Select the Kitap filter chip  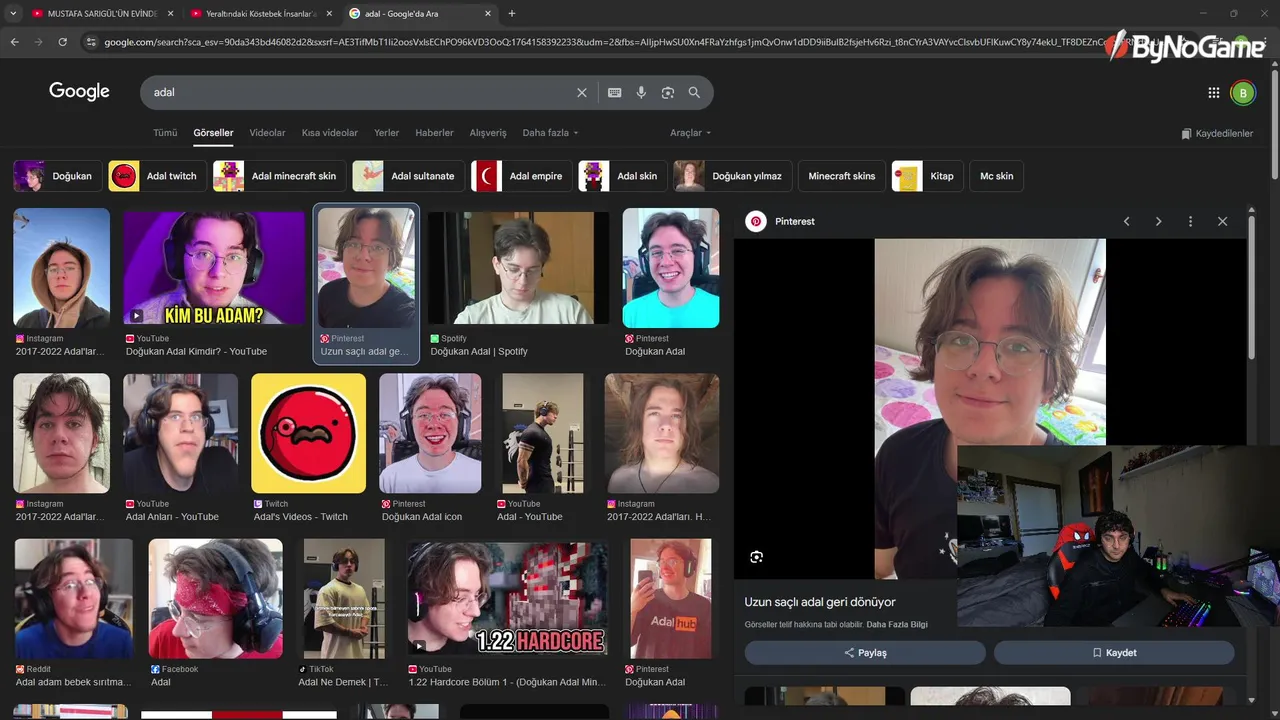pos(927,176)
